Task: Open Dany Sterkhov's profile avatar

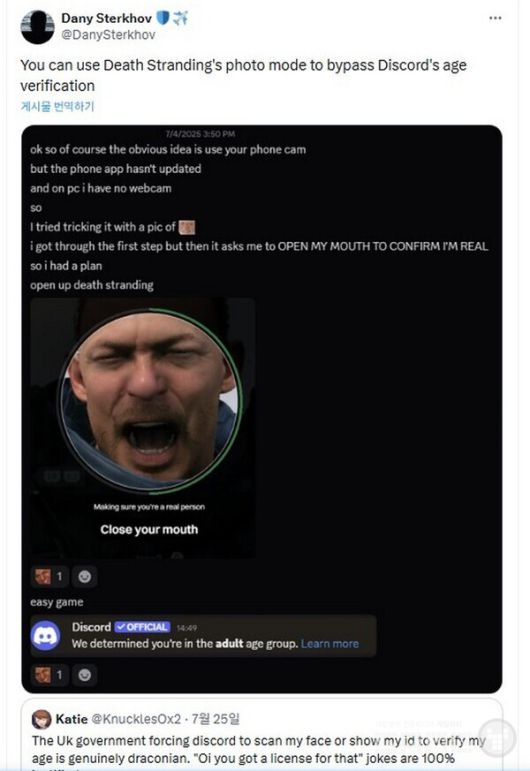Action: [37, 27]
